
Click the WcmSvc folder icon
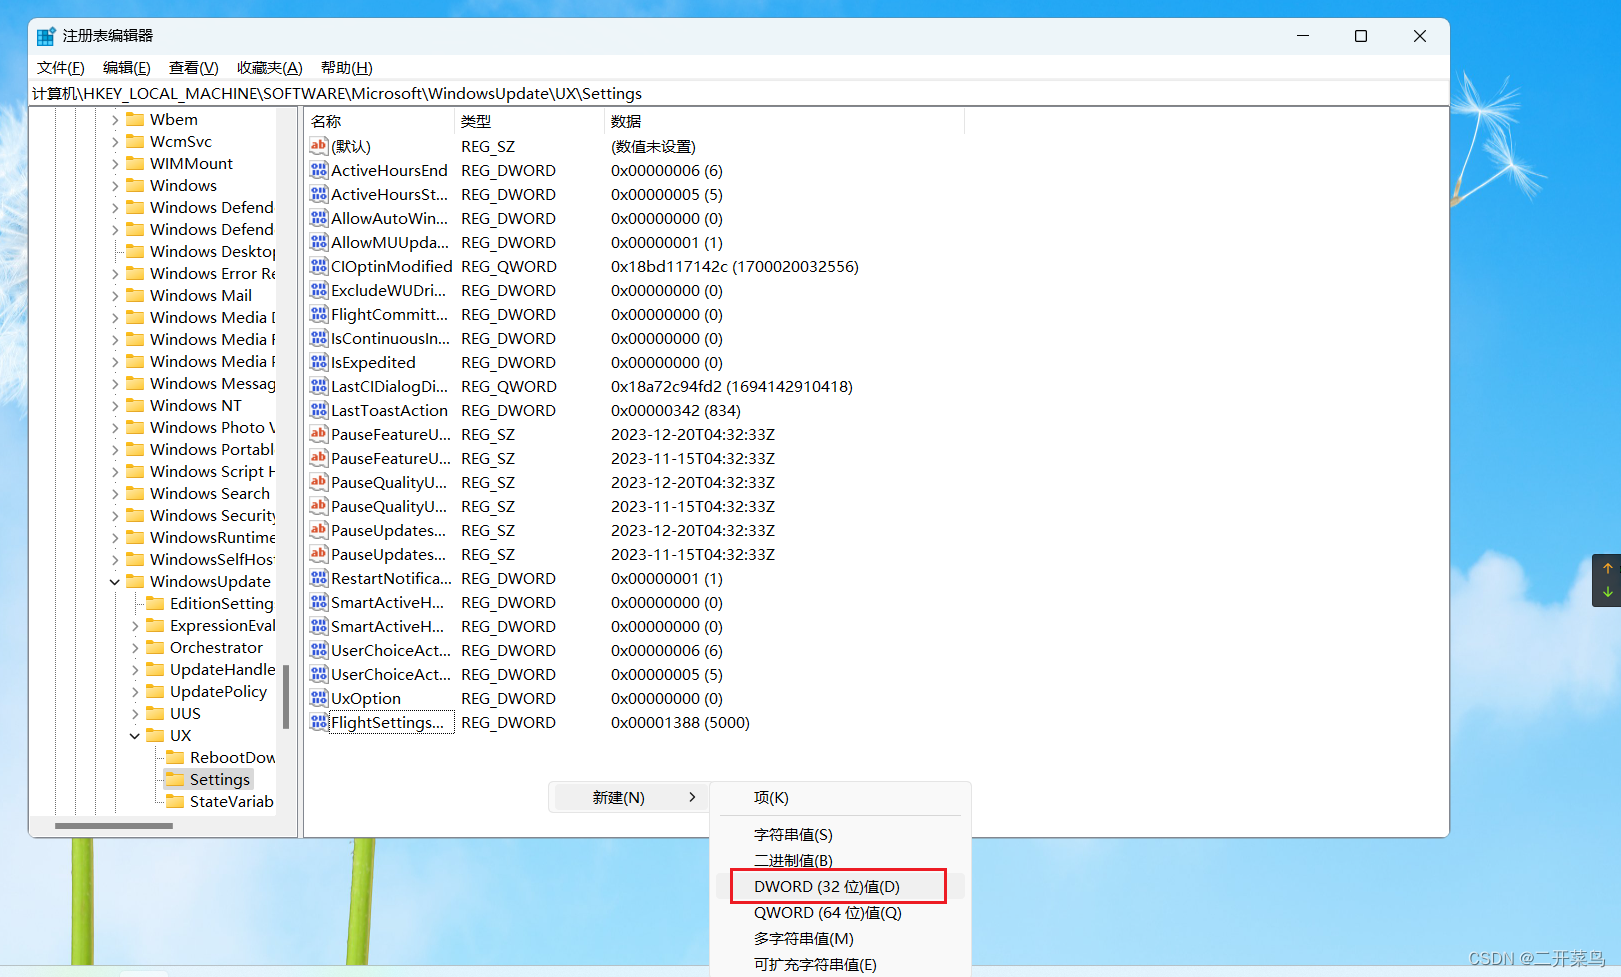click(x=135, y=141)
